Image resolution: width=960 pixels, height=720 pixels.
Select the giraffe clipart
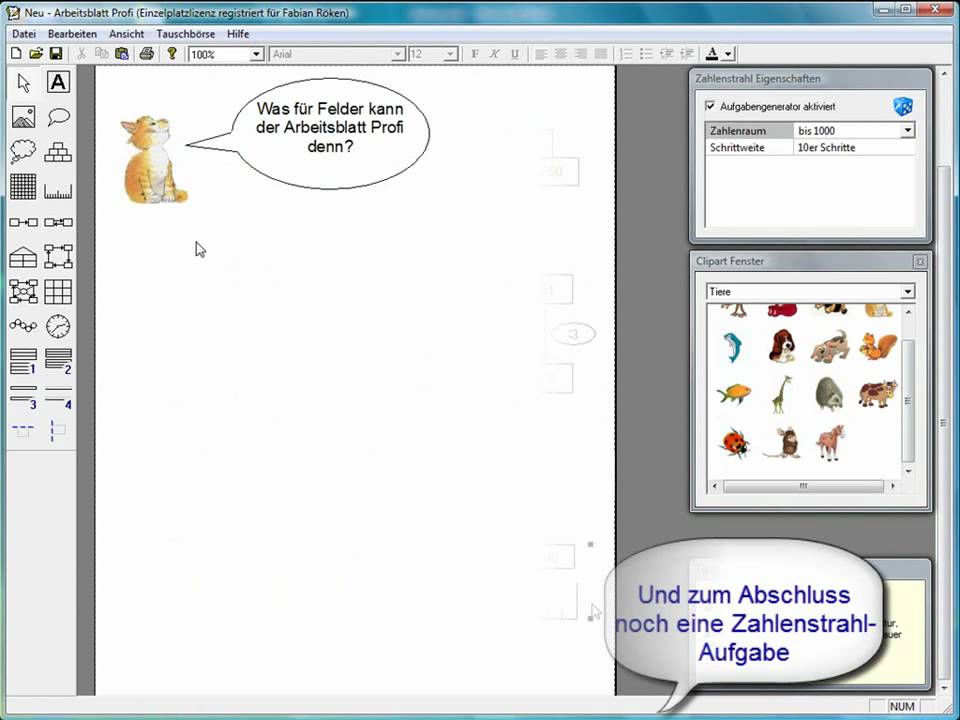tap(781, 394)
